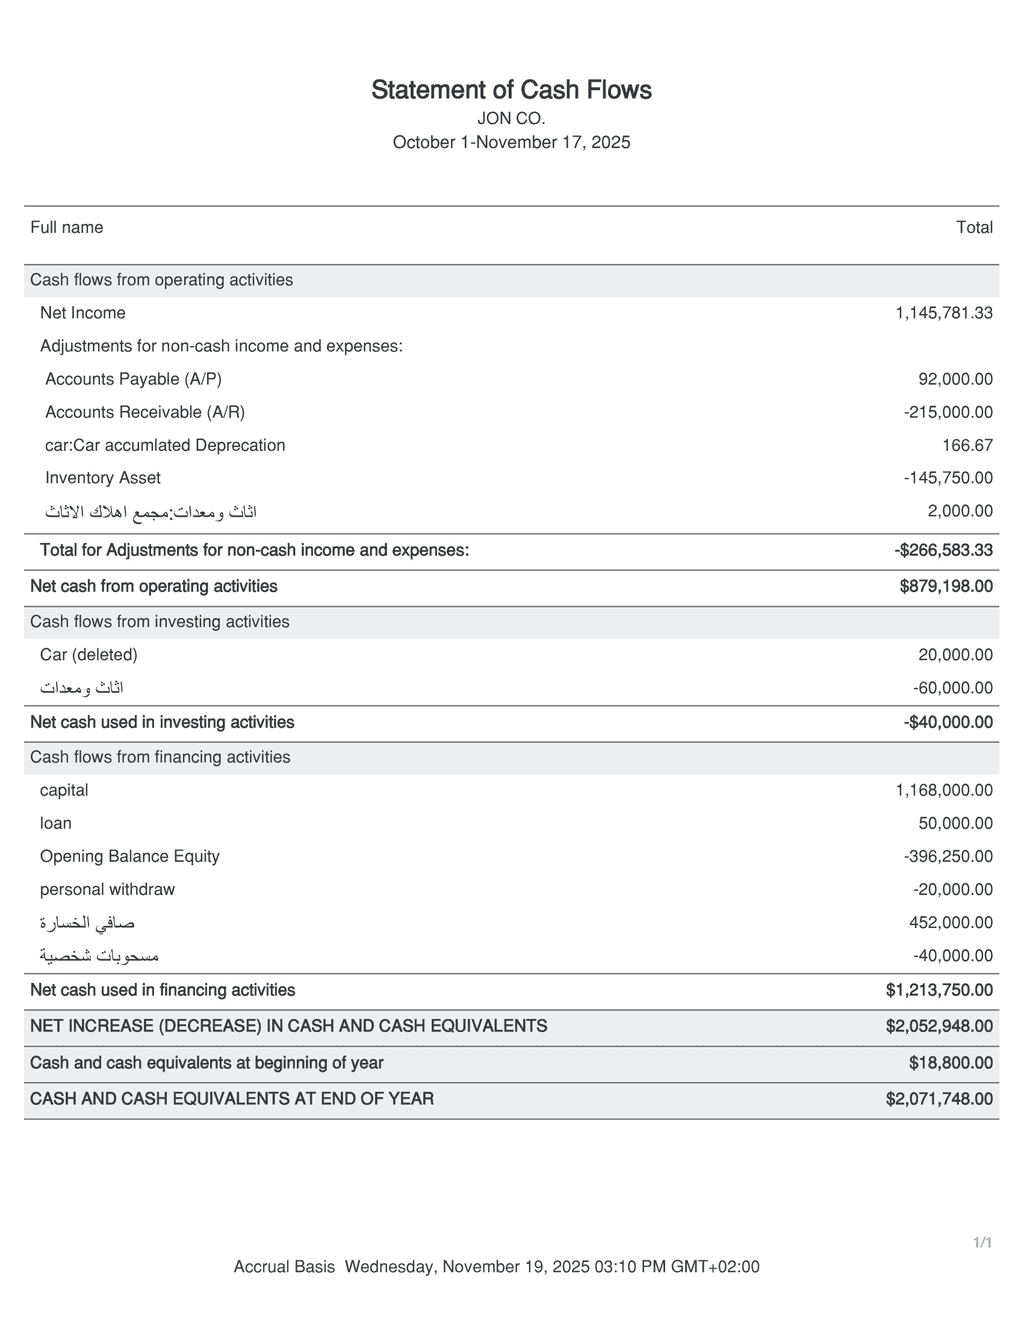Screen dimensions: 1024x1324
Task: Click the Inventory Asset amount -145,750.00
Action: click(x=948, y=478)
